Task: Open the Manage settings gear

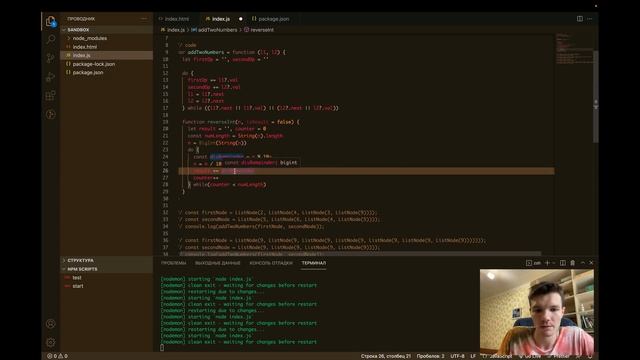Action: pyautogui.click(x=51, y=342)
